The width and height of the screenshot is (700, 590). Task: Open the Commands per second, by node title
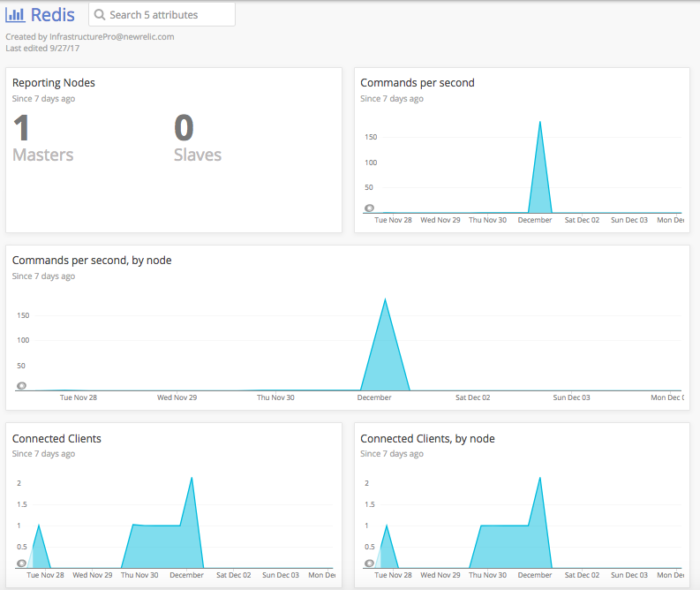click(x=92, y=261)
